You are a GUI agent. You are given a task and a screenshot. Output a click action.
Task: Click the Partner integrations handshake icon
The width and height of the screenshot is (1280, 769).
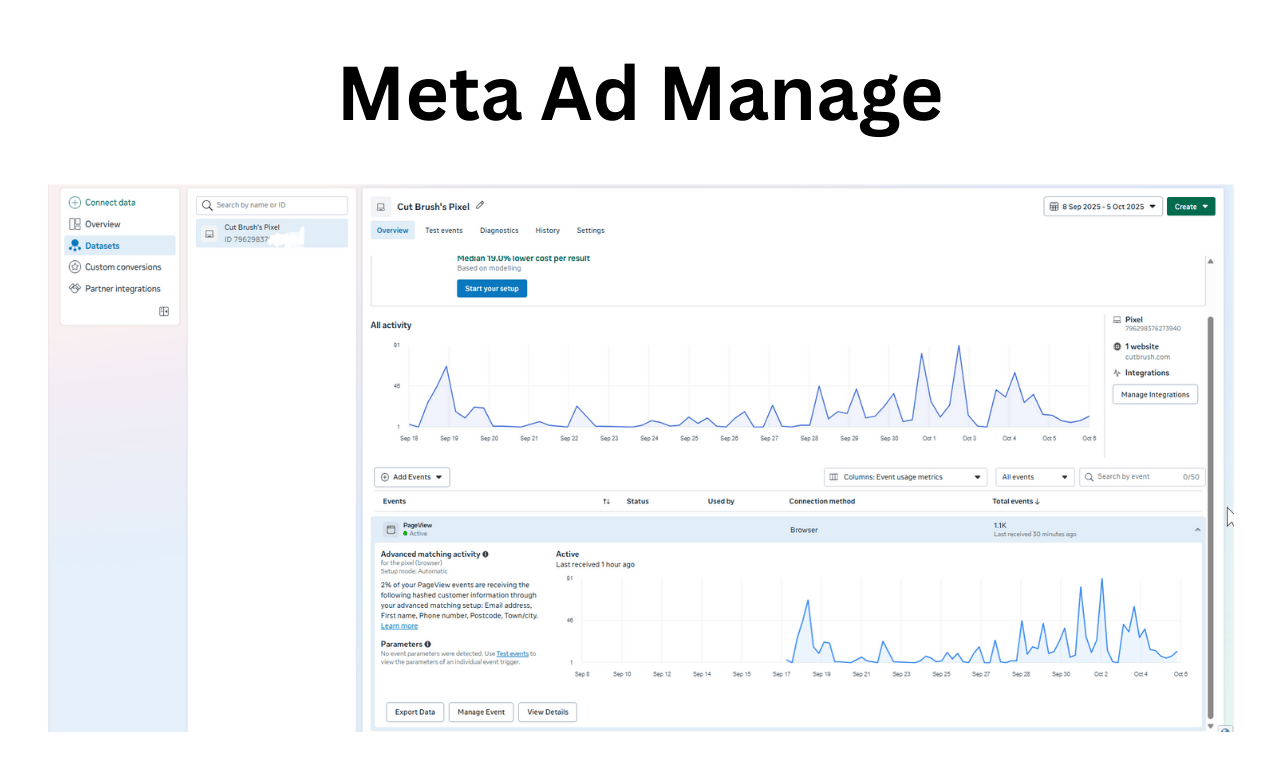point(75,289)
